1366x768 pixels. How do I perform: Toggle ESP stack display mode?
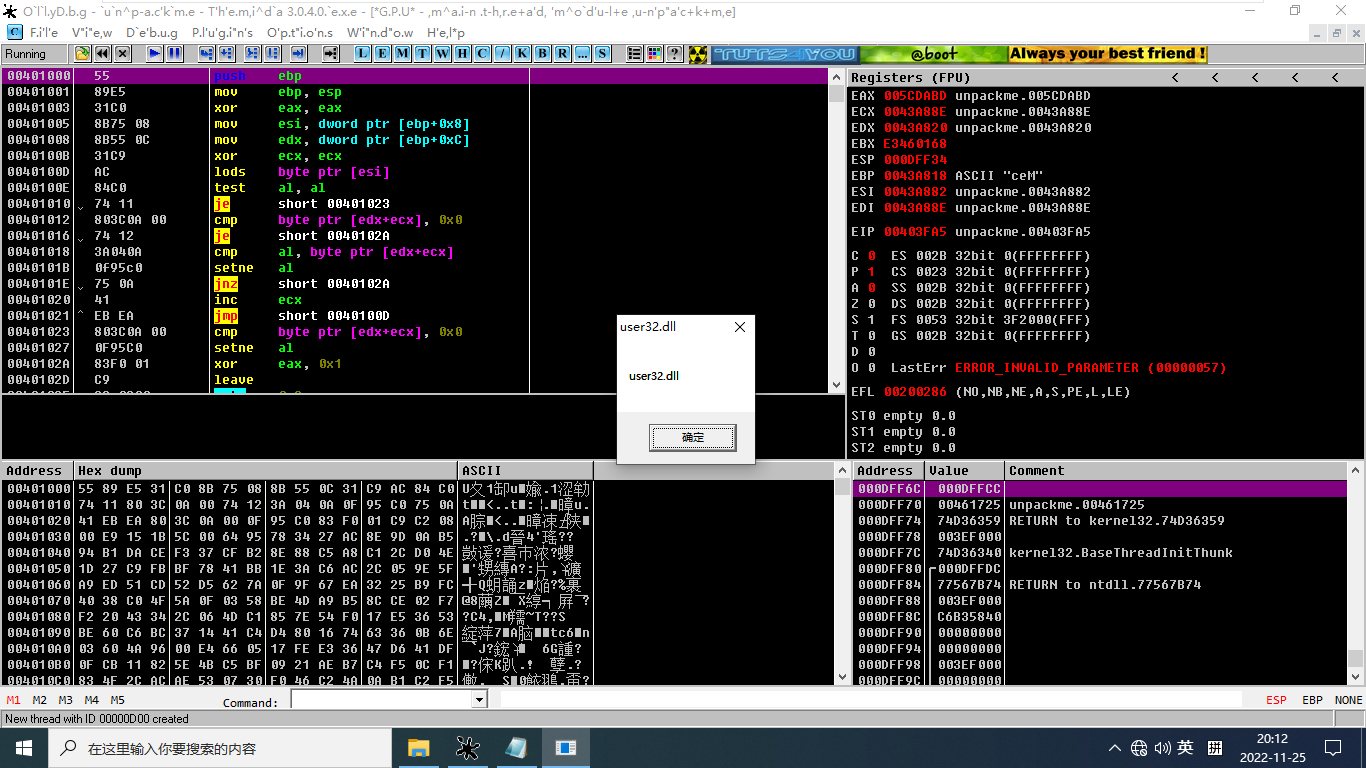pyautogui.click(x=1276, y=700)
